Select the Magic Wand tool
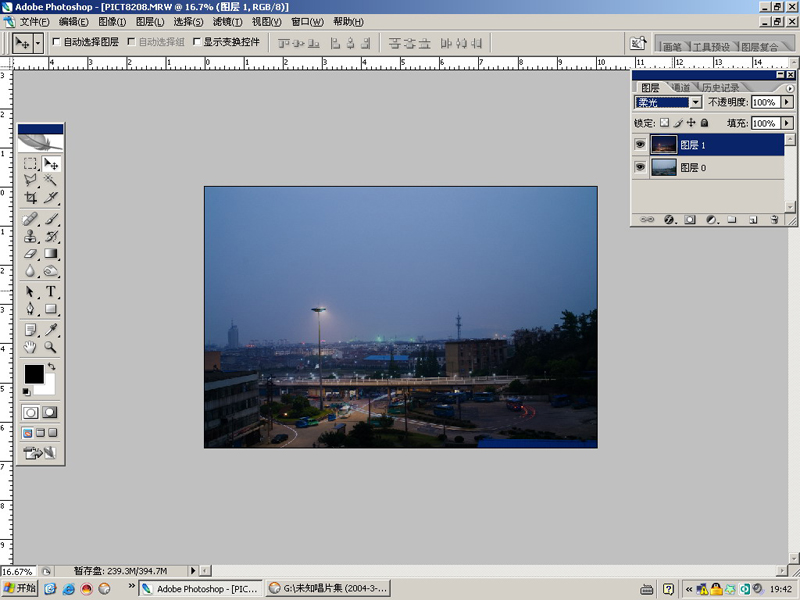Screen dimensions: 800x600 coord(51,180)
